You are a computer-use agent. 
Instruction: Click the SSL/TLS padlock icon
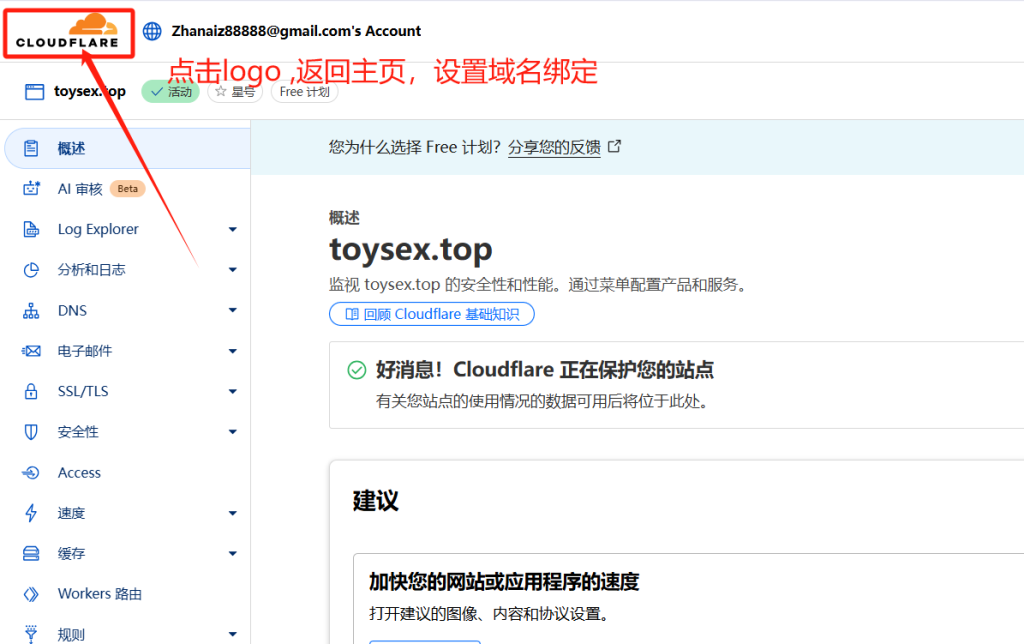pos(31,391)
